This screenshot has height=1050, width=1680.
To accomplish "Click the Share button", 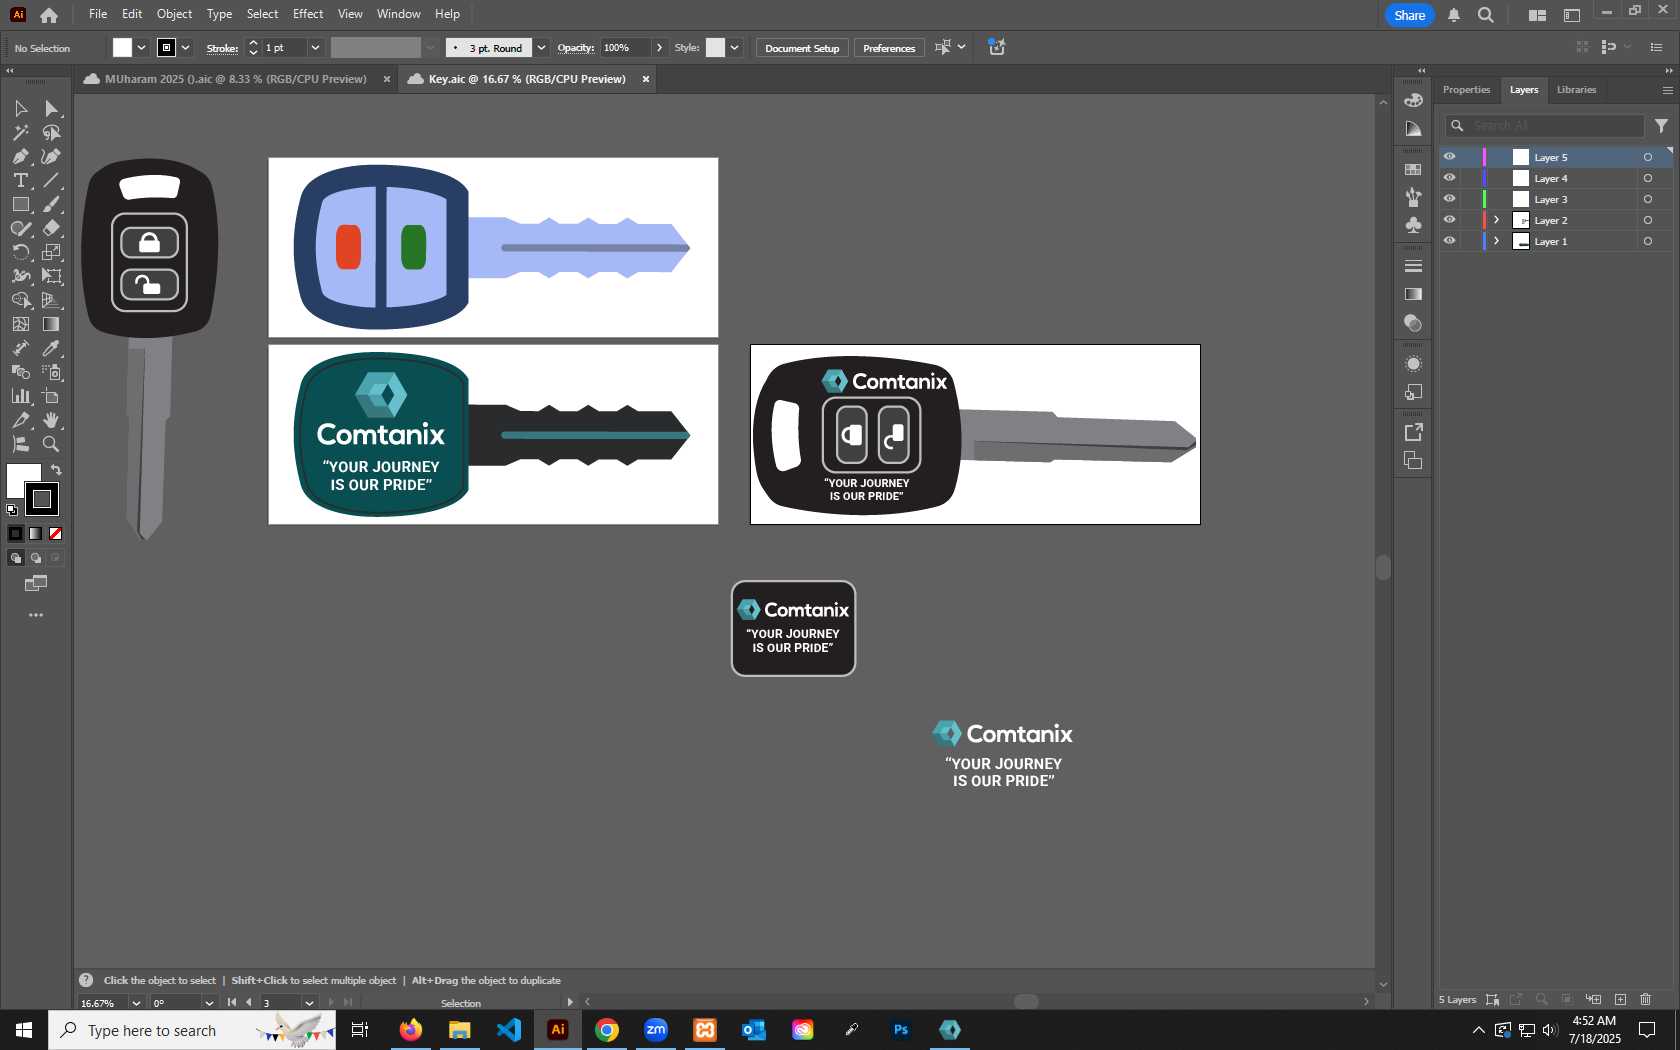I will tap(1409, 15).
